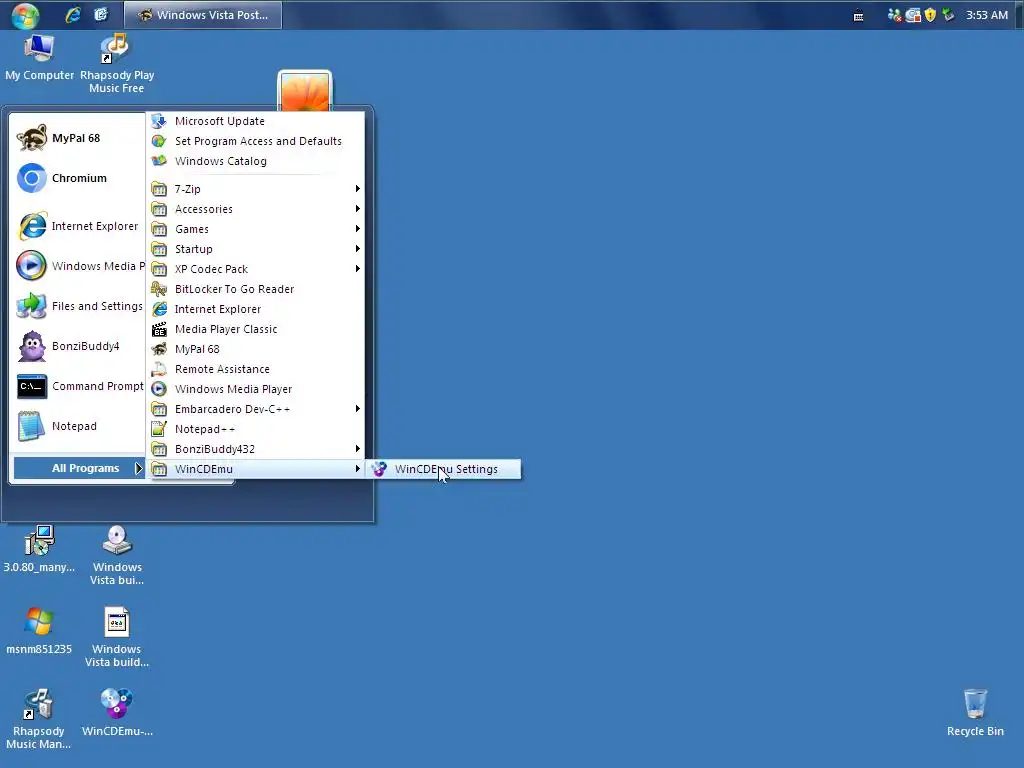The width and height of the screenshot is (1024, 768).
Task: Open Windows Catalog entry
Action: coord(256,161)
